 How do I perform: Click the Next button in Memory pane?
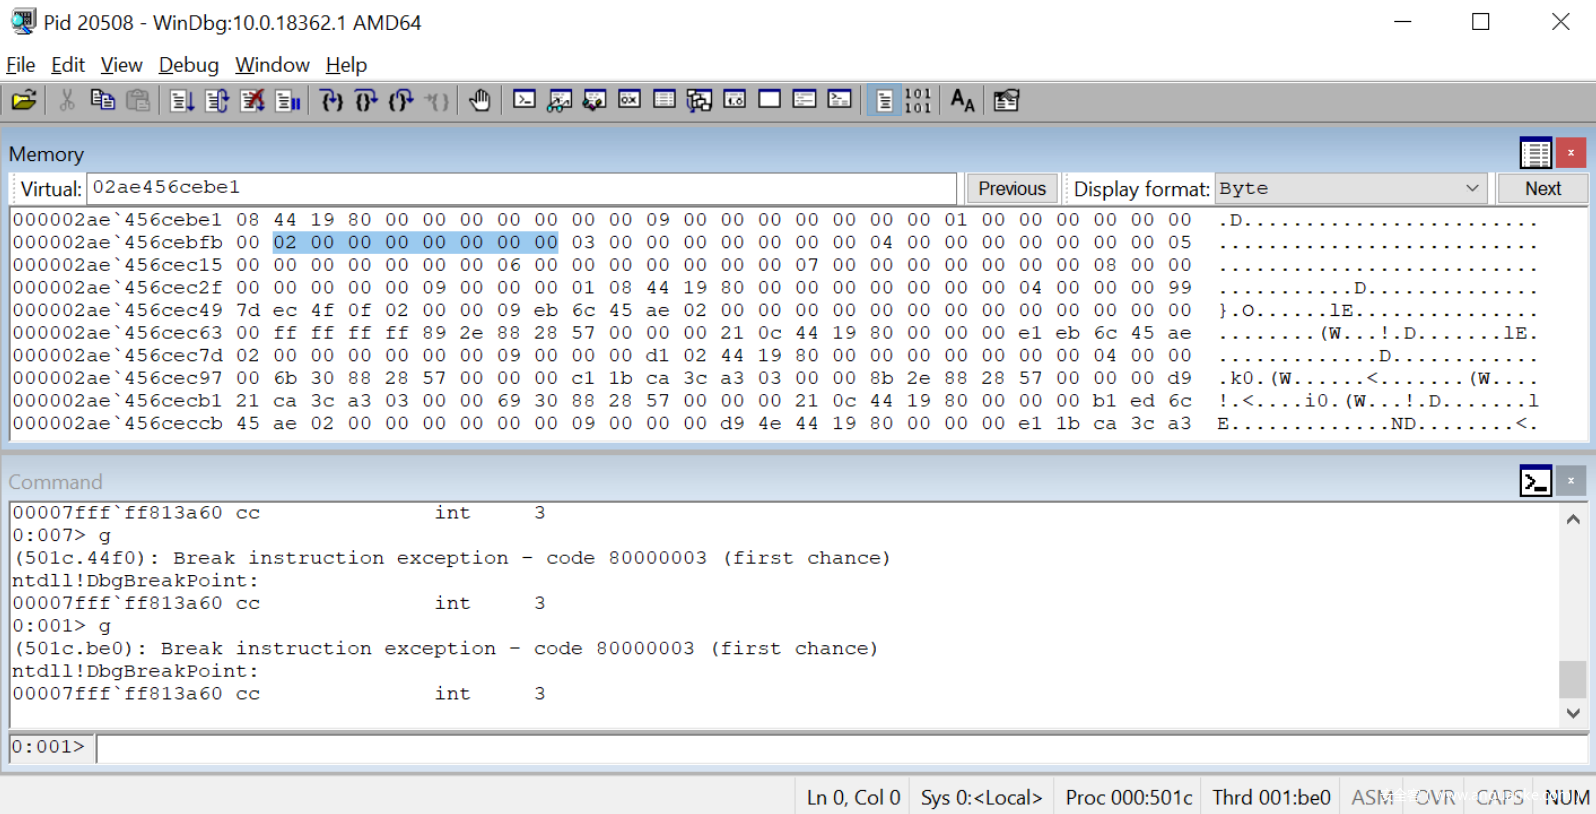tap(1543, 188)
